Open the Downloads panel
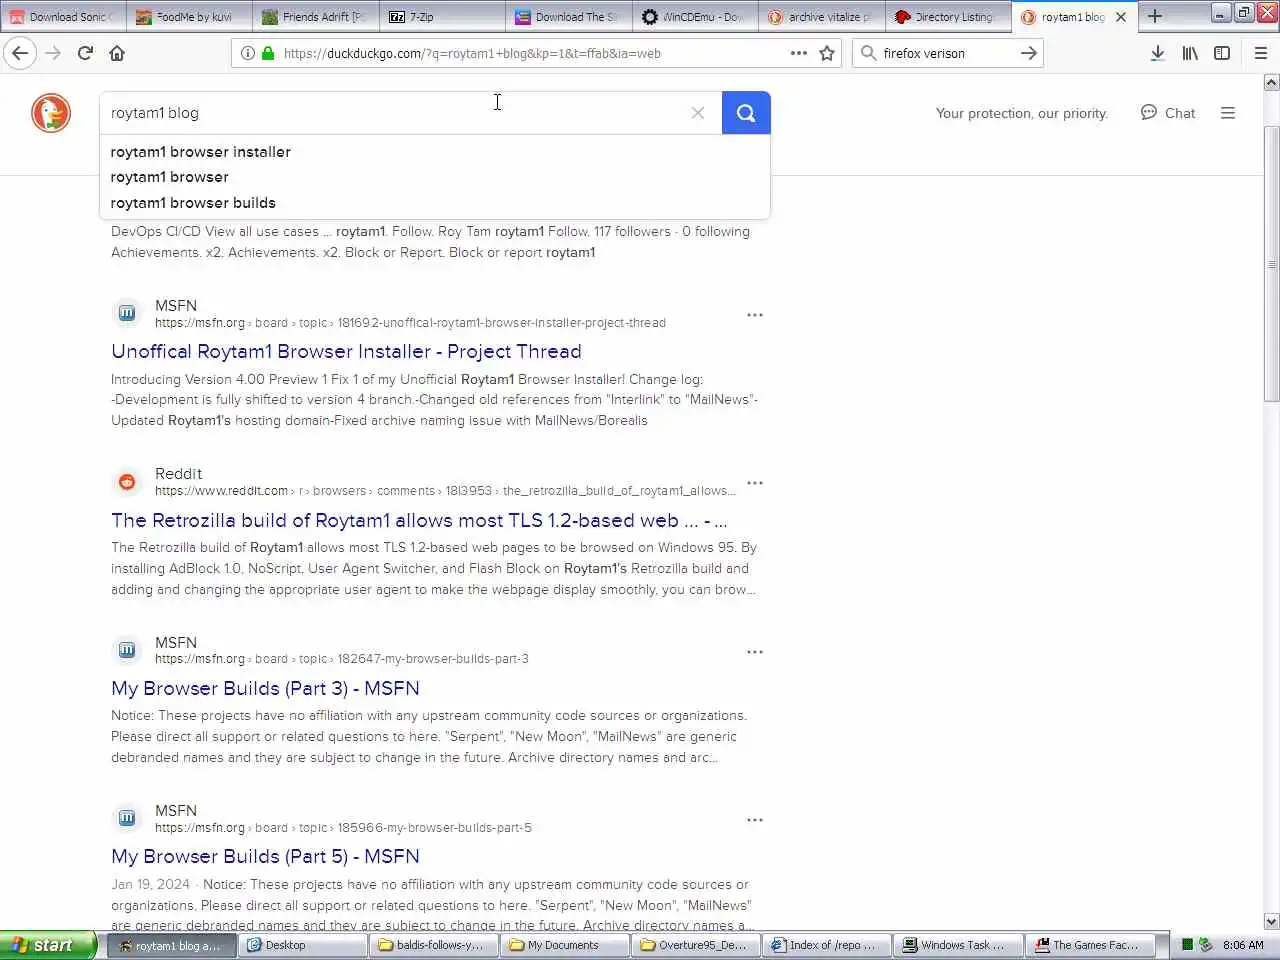 pyautogui.click(x=1157, y=53)
